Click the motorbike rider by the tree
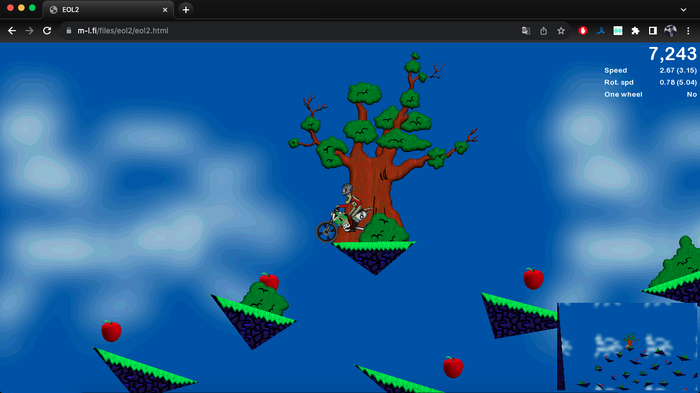The width and height of the screenshot is (700, 393). click(344, 213)
